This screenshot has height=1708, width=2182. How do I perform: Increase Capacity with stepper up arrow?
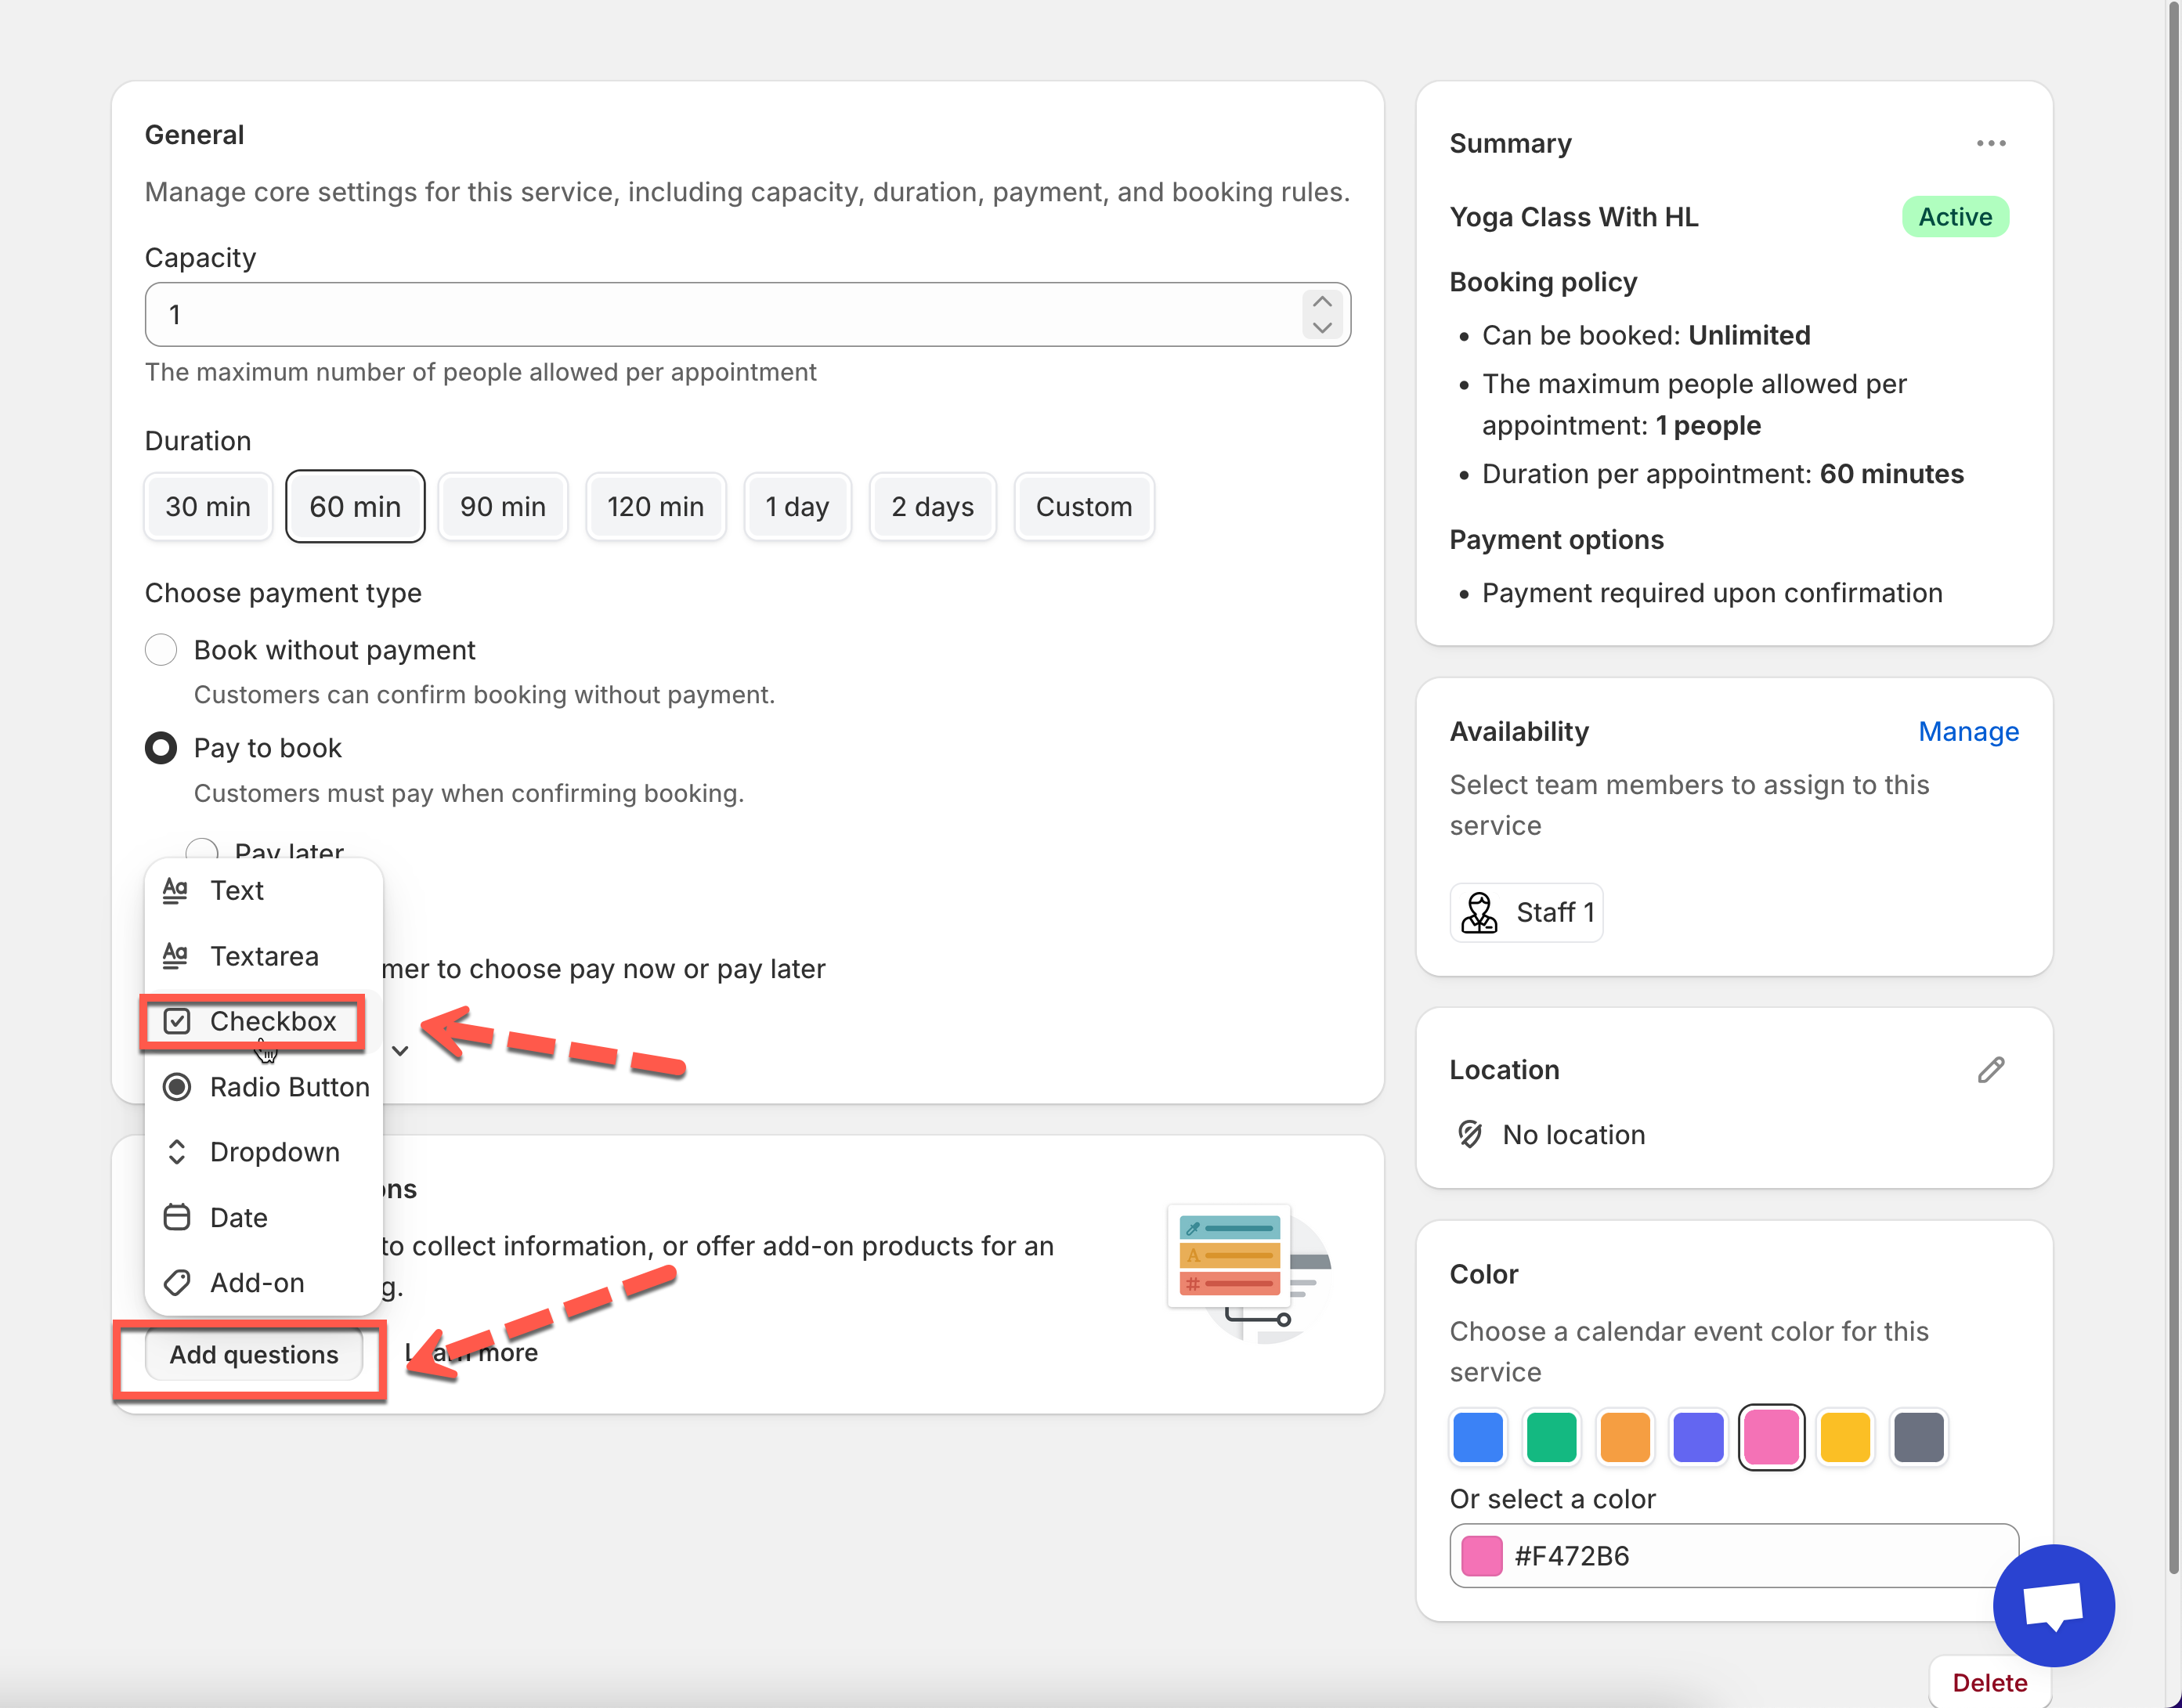click(1321, 302)
